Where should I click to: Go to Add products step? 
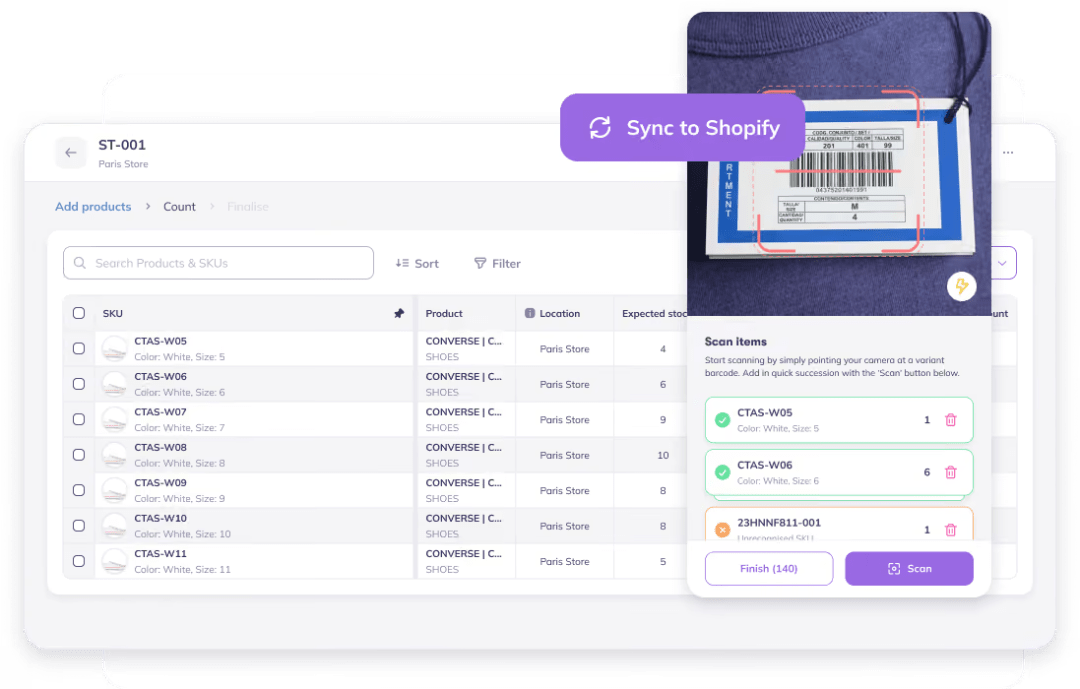93,207
